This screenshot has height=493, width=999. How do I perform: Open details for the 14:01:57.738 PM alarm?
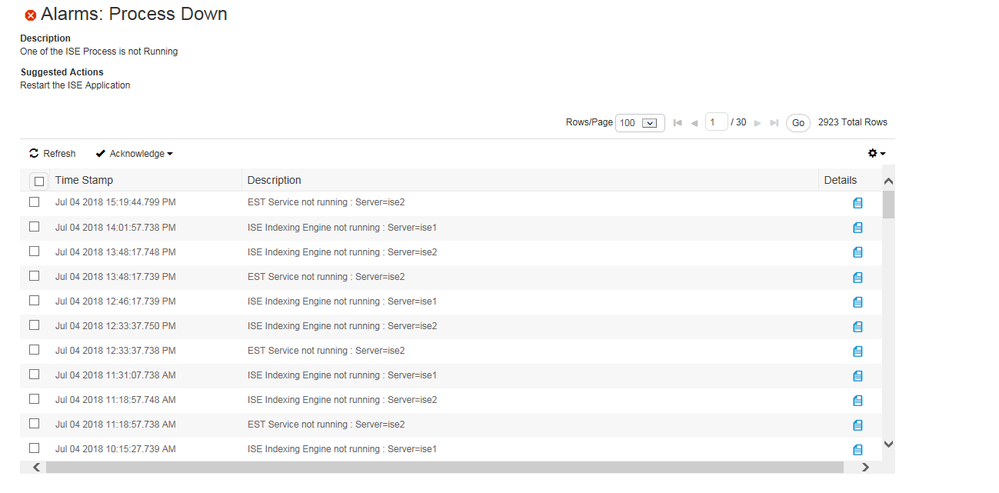(858, 227)
